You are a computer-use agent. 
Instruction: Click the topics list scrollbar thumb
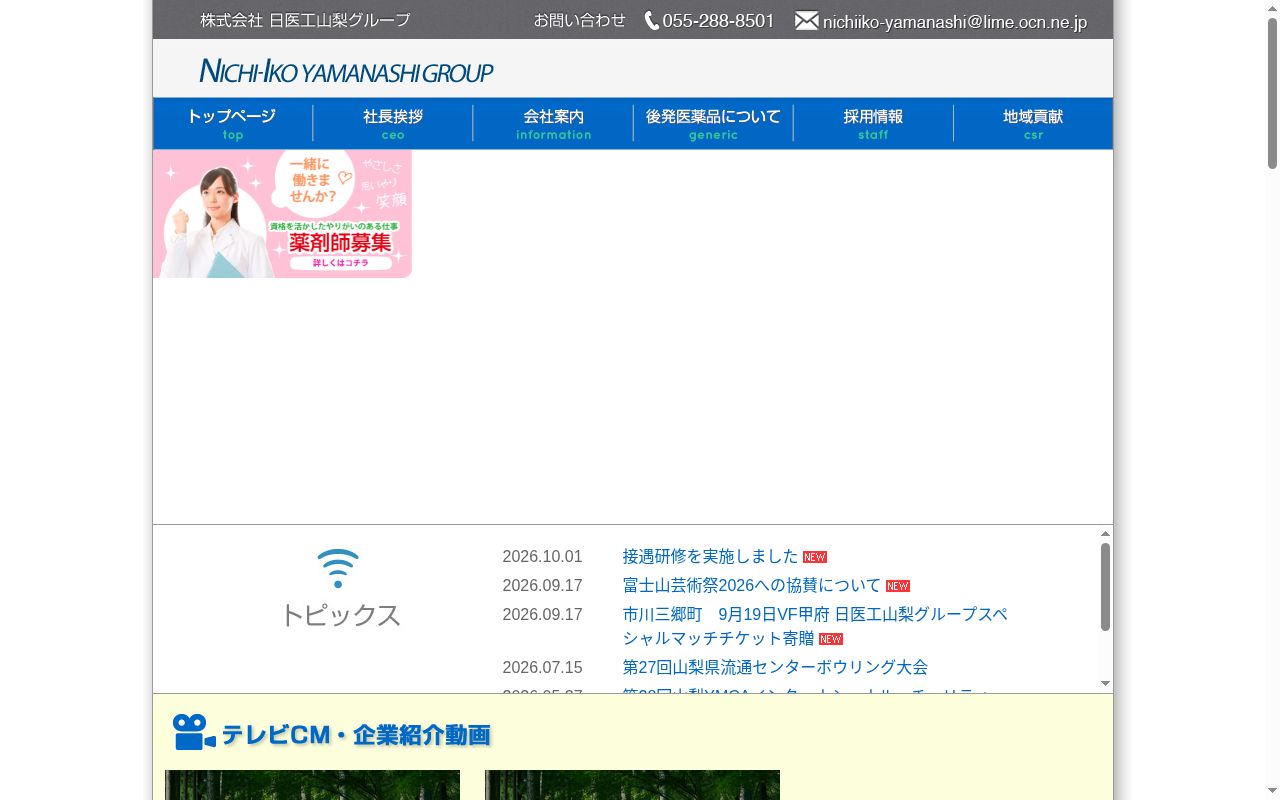click(1105, 587)
